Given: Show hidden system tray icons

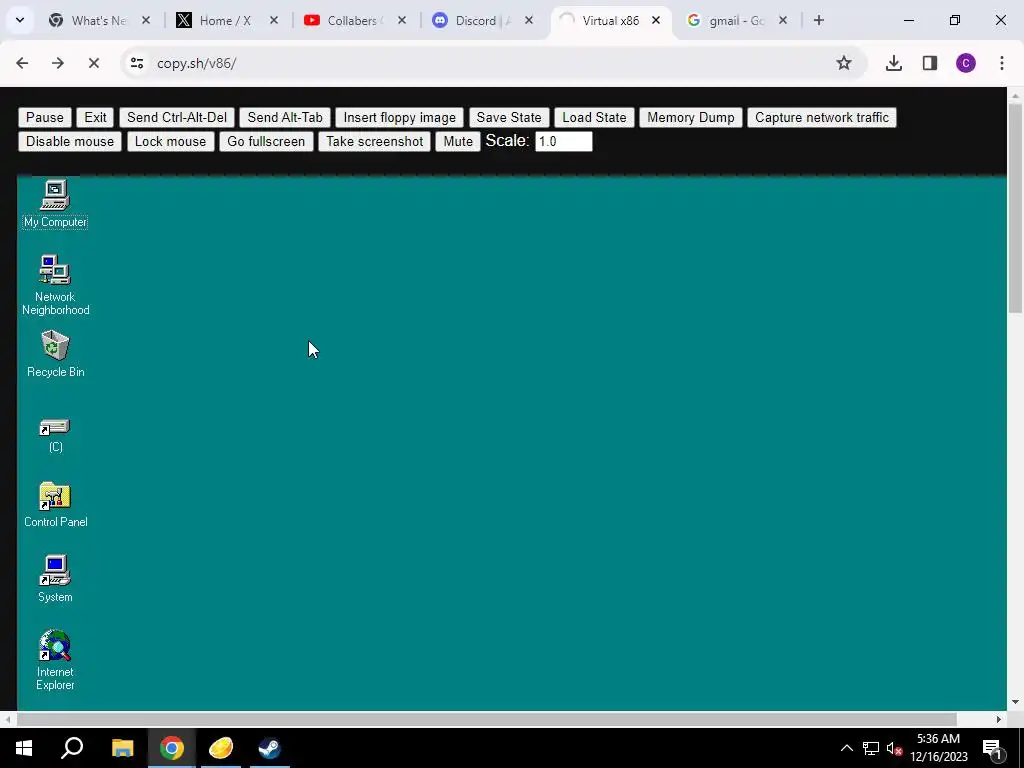Looking at the screenshot, I should (x=846, y=748).
